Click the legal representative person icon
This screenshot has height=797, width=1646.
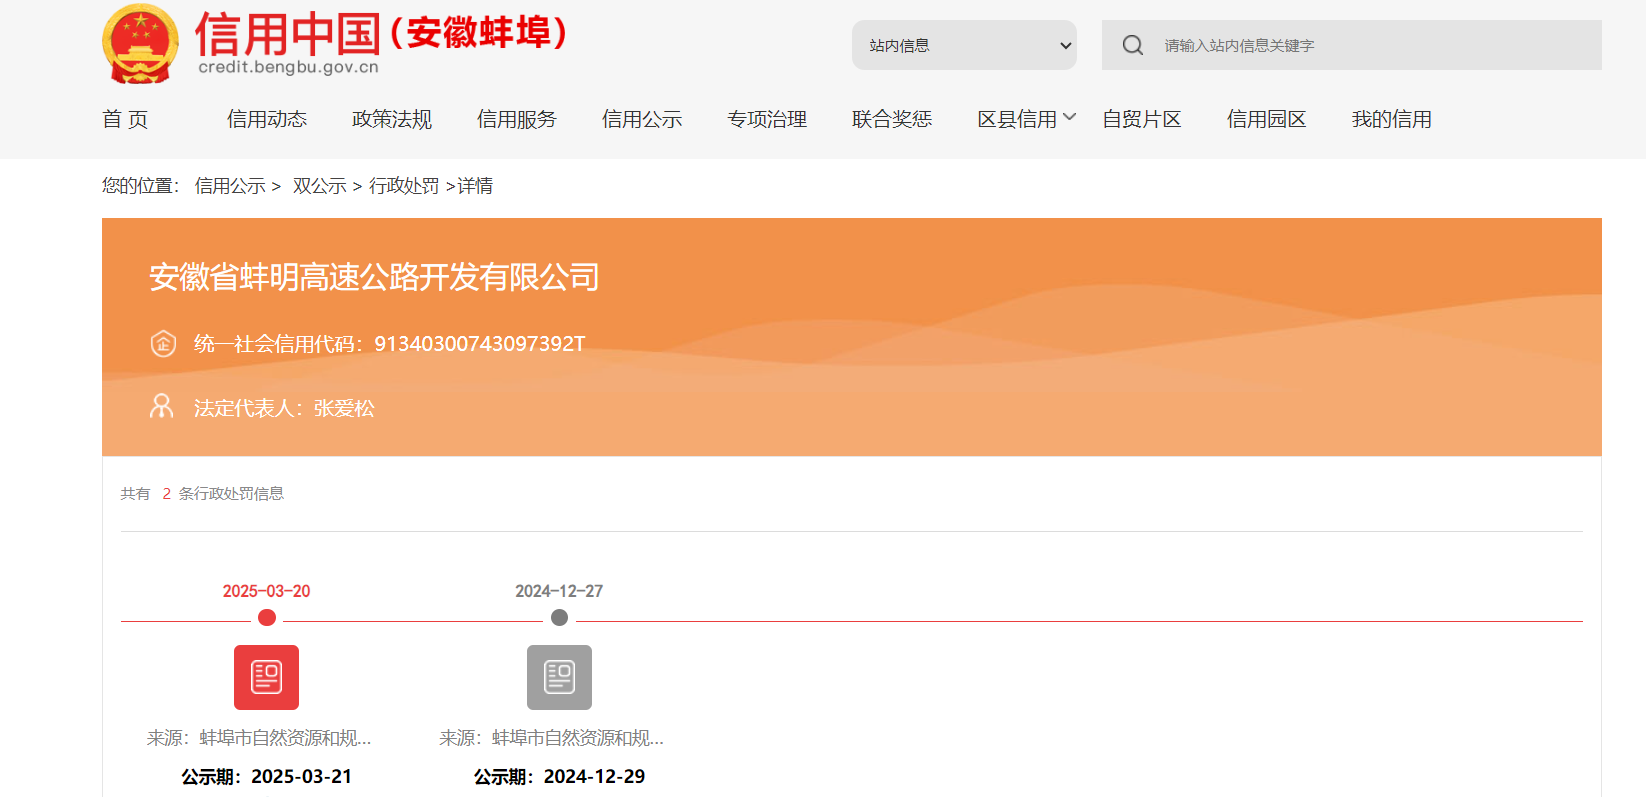(x=161, y=406)
